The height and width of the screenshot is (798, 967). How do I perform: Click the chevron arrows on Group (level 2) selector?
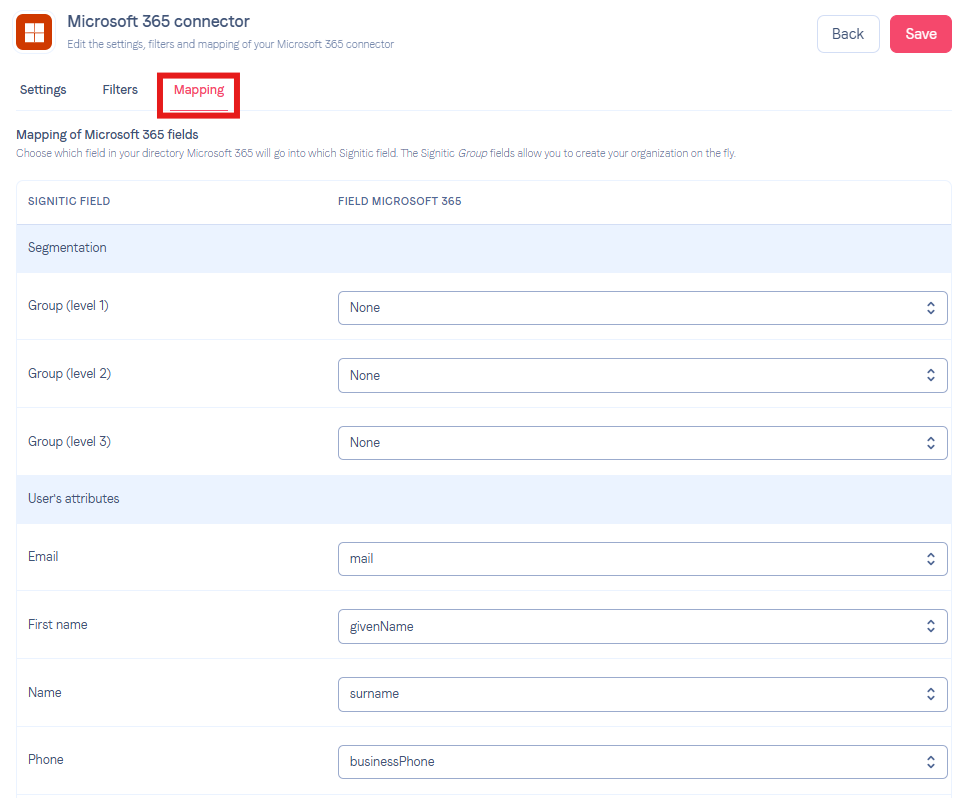coord(931,375)
